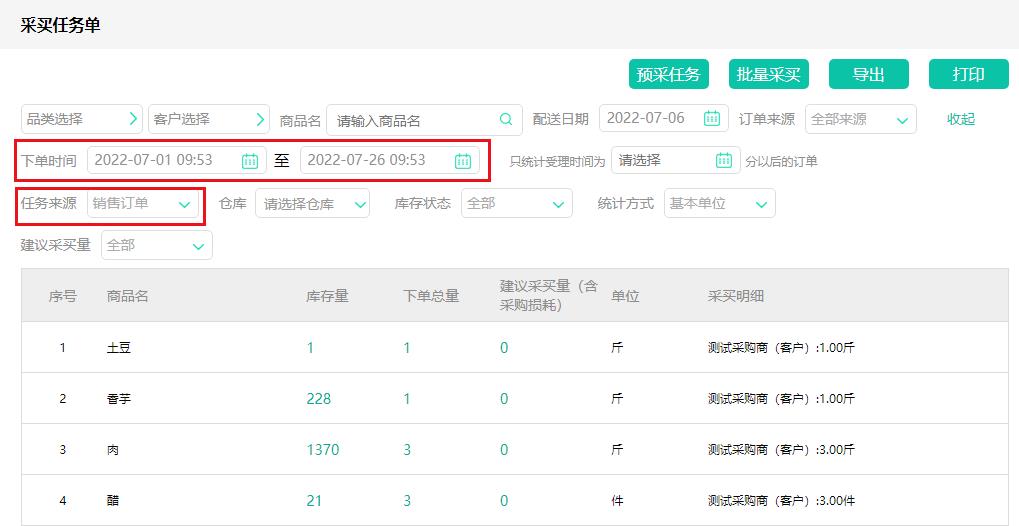Click the 打印 button
Image resolution: width=1019 pixels, height=526 pixels.
pyautogui.click(x=968, y=74)
